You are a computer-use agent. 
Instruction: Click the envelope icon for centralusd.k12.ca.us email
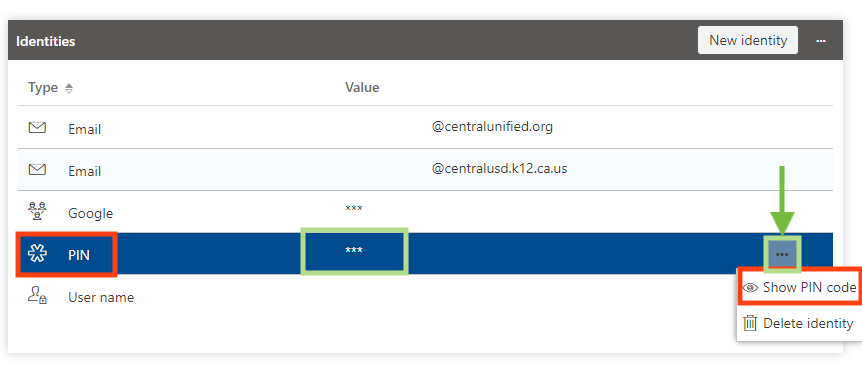click(37, 169)
